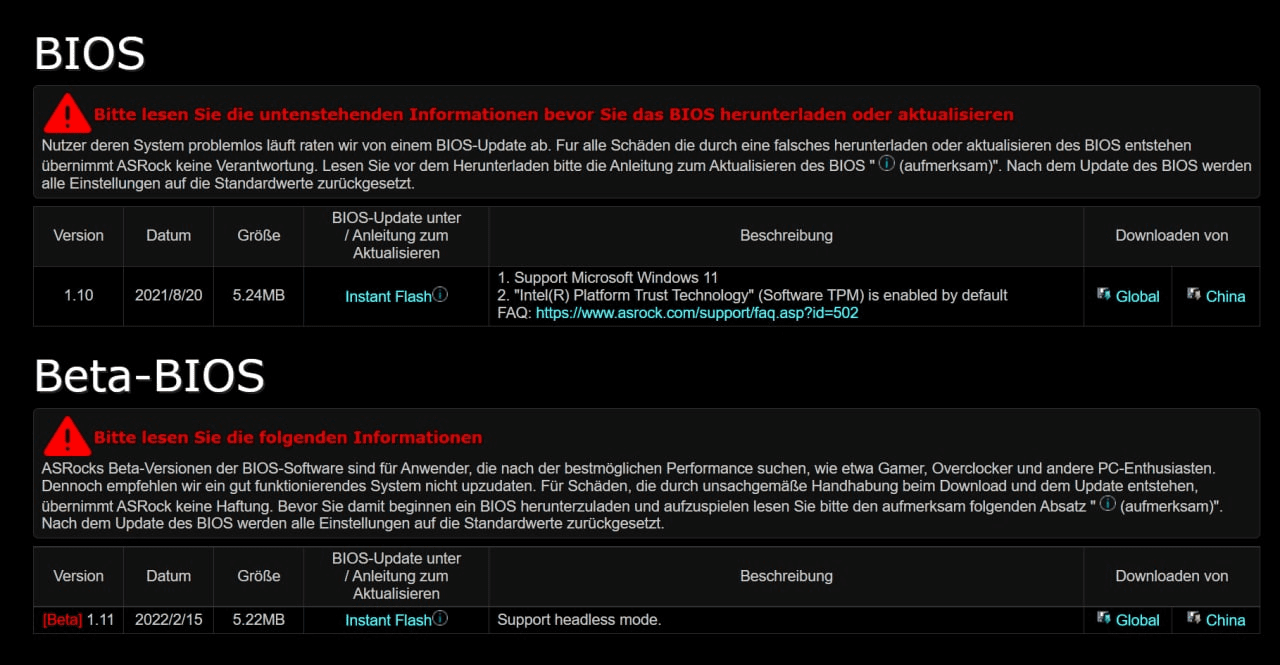The image size is (1280, 665).
Task: Click the info icon beside Instant Flash for Beta 1.11
Action: pos(440,619)
